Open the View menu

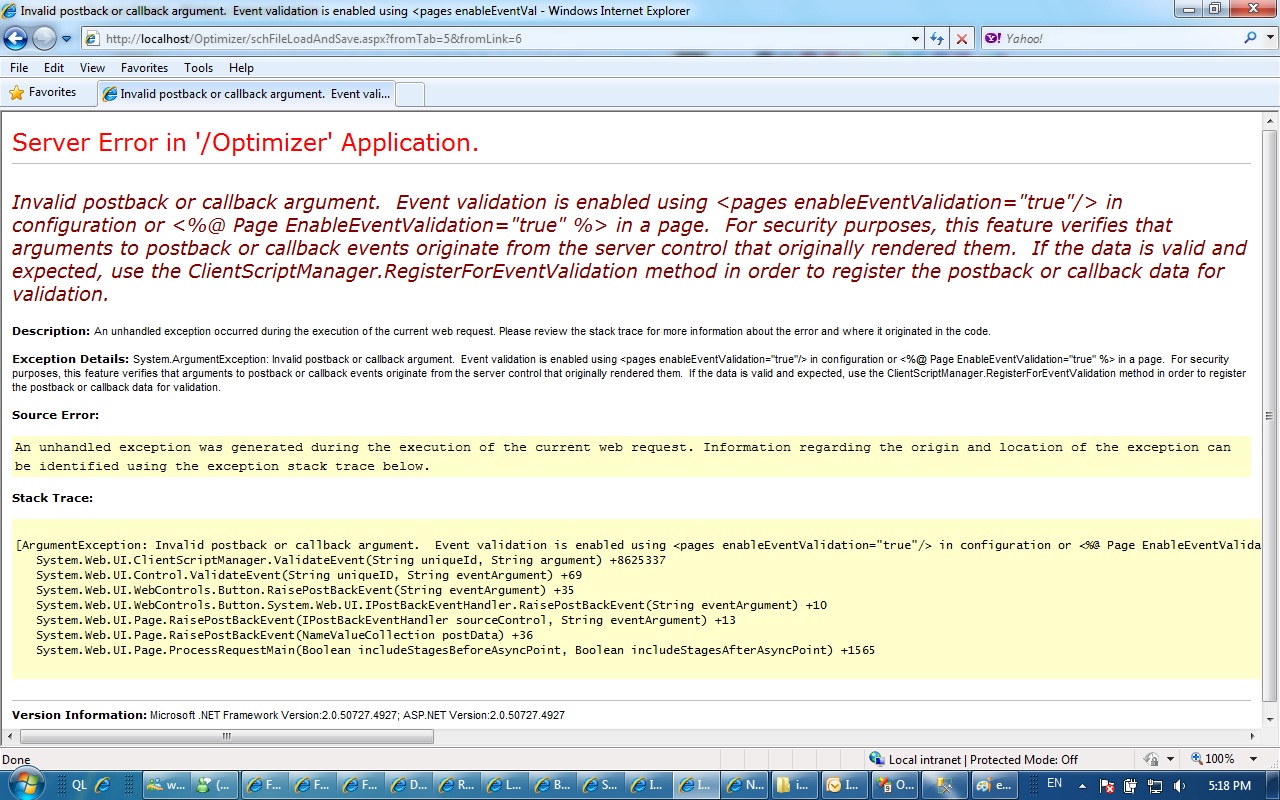pos(93,68)
